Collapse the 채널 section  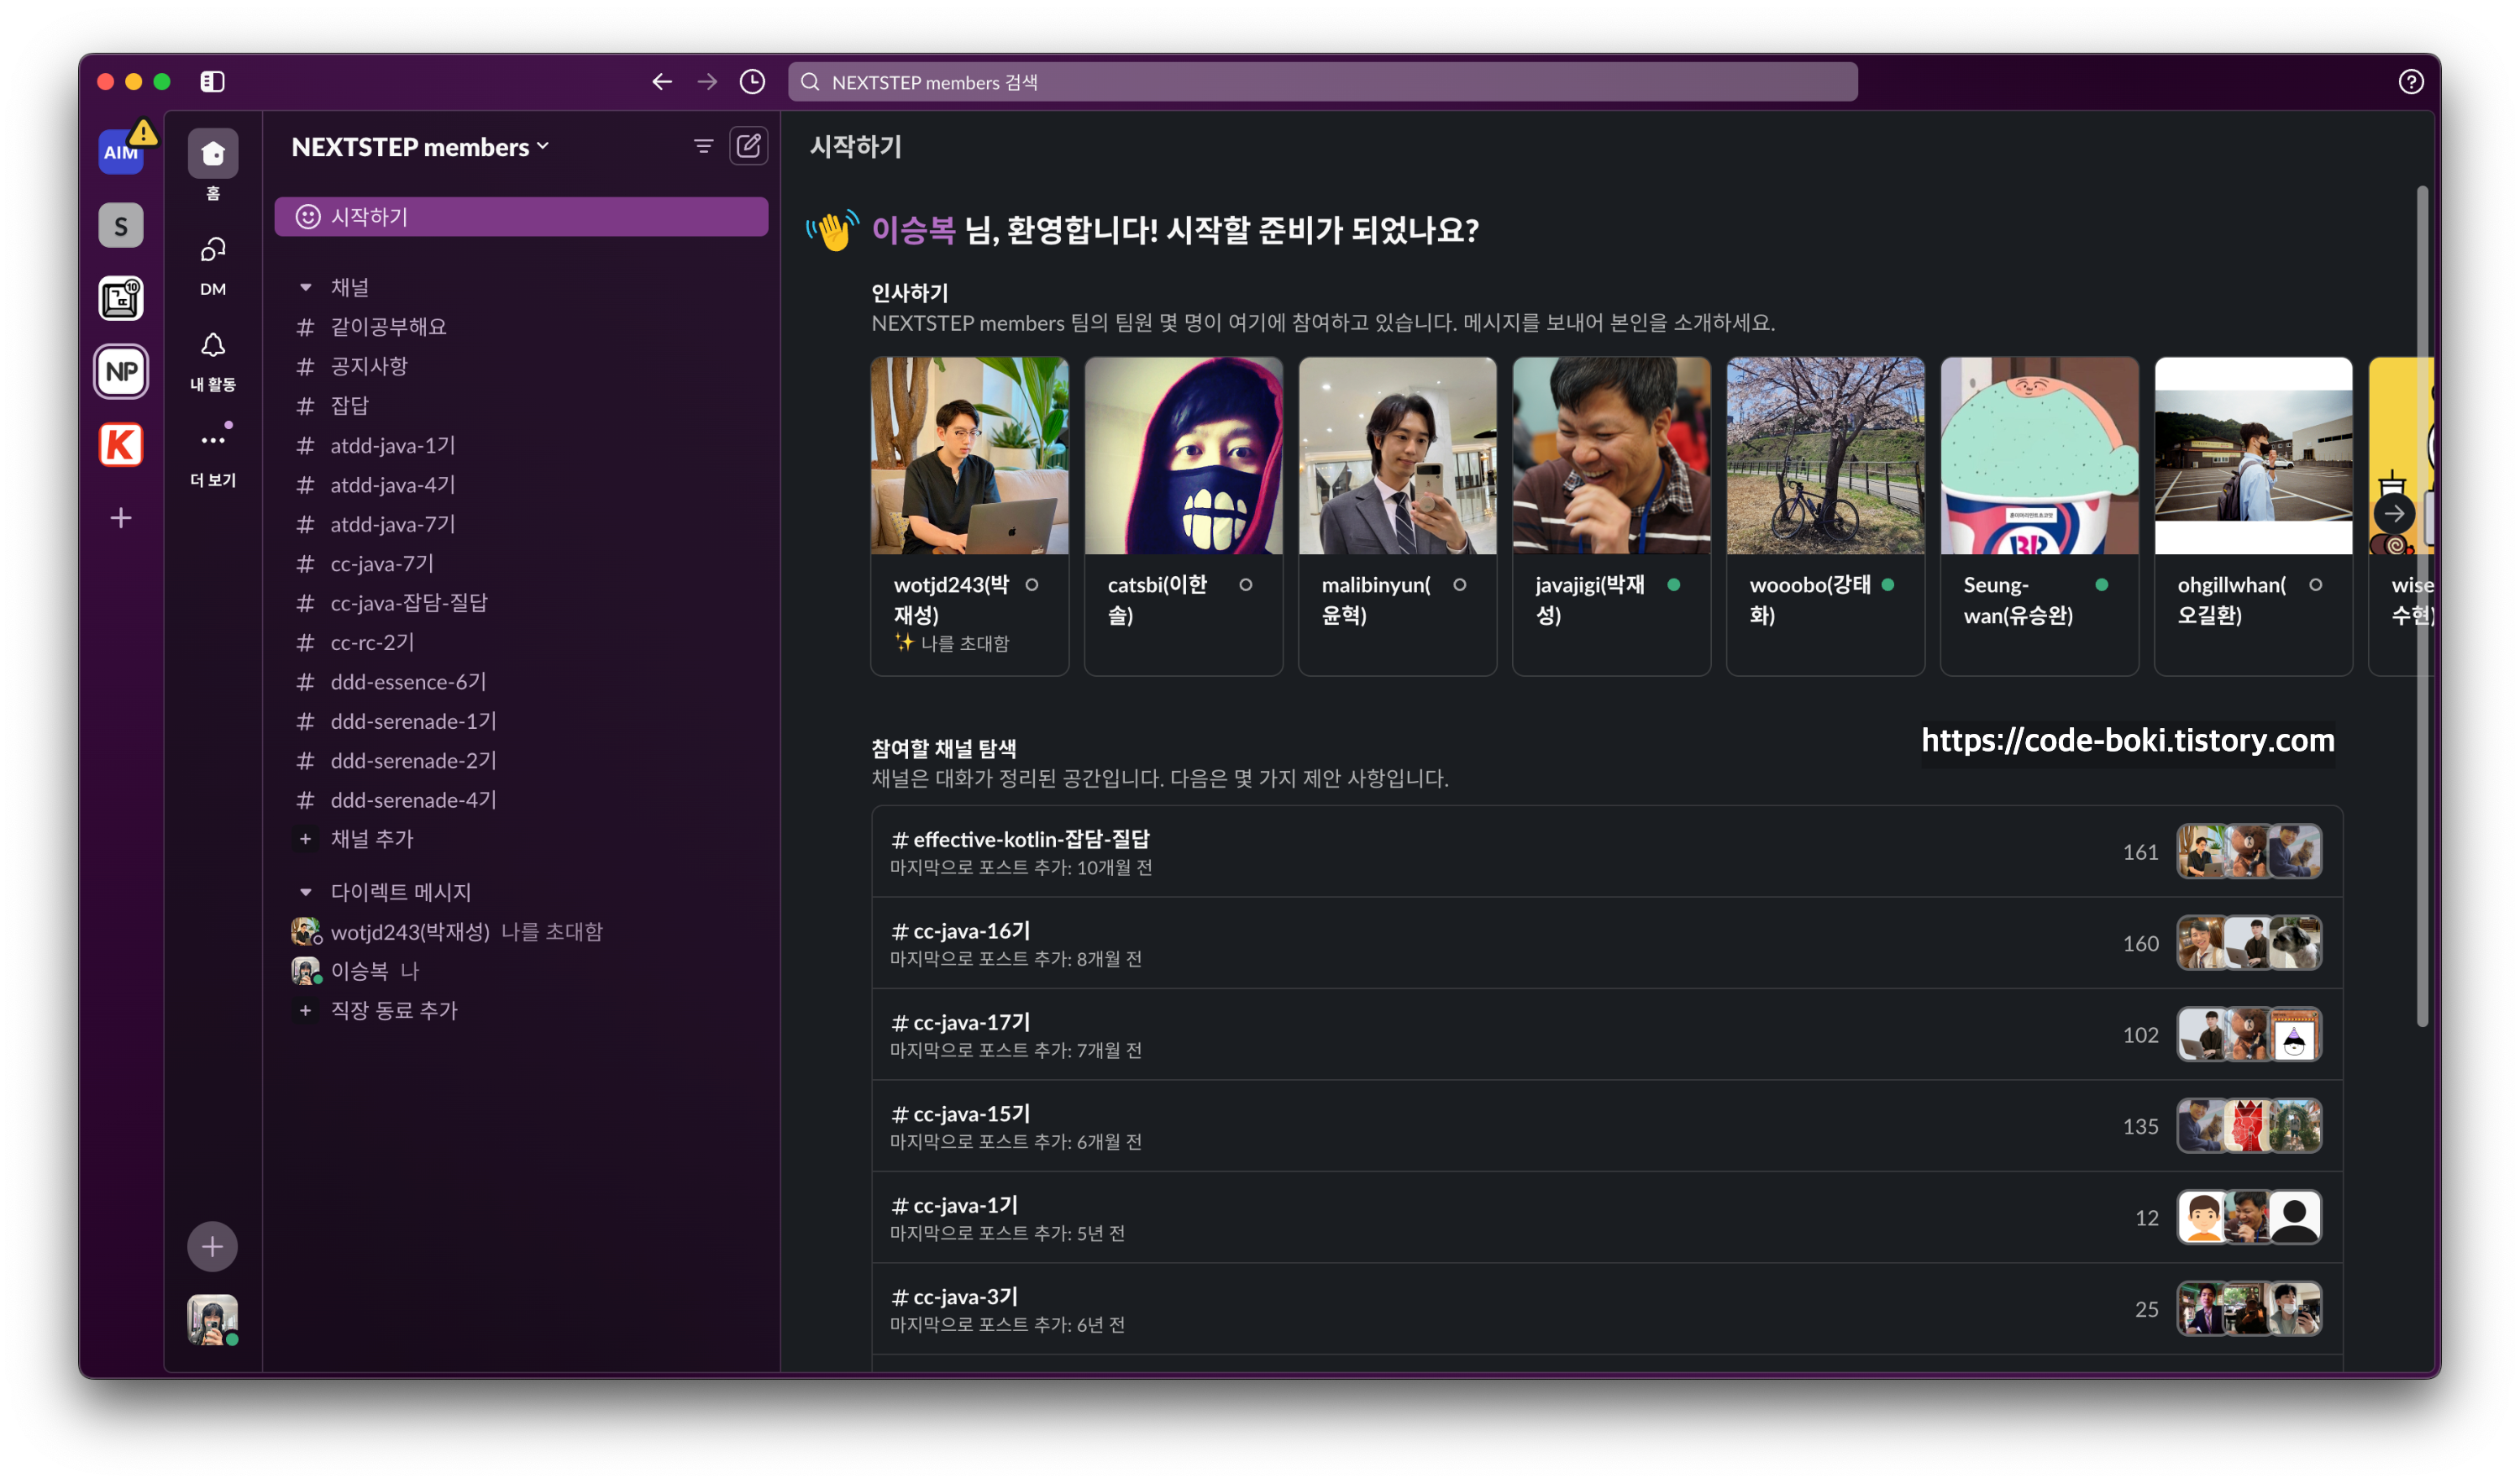[x=306, y=287]
